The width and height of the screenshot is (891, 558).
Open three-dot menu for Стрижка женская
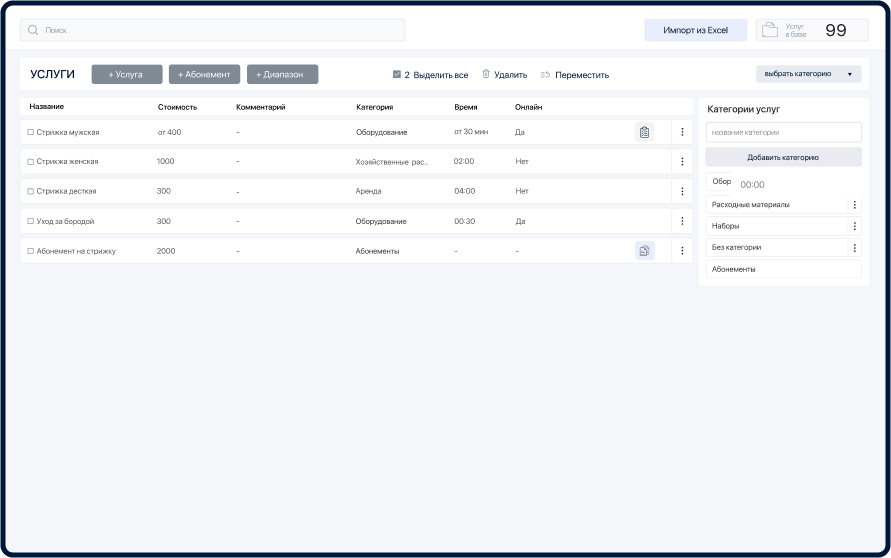coord(682,161)
